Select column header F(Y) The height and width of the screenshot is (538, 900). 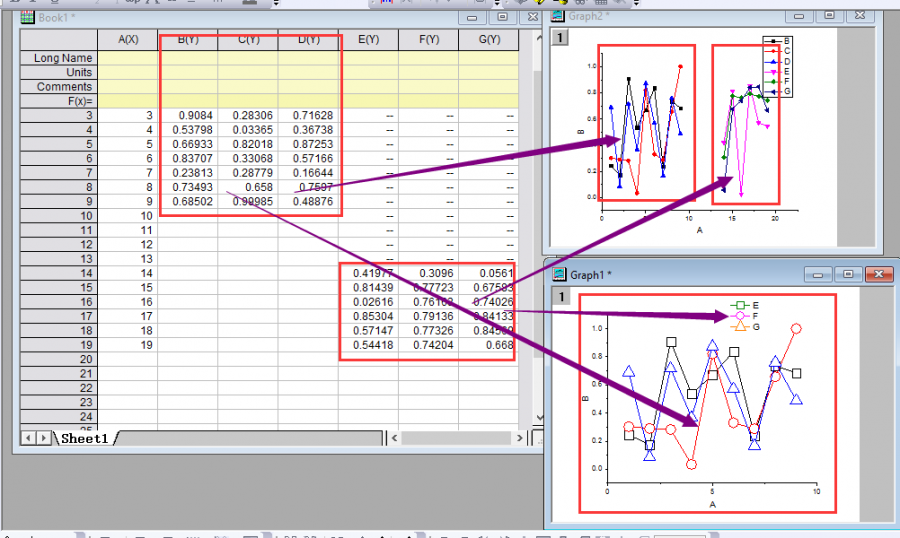pyautogui.click(x=429, y=40)
